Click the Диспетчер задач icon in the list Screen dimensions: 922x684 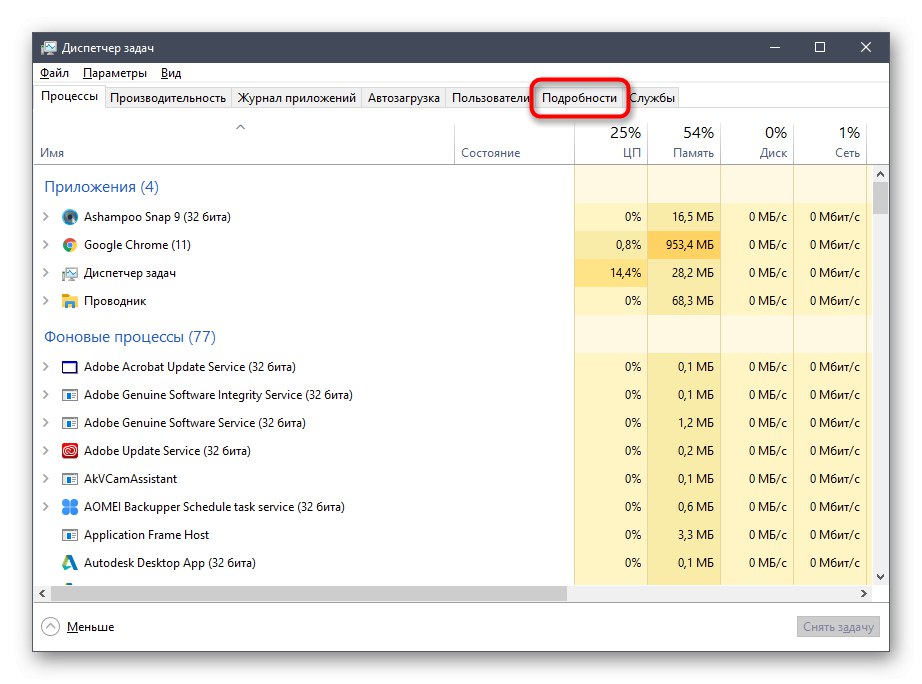69,273
